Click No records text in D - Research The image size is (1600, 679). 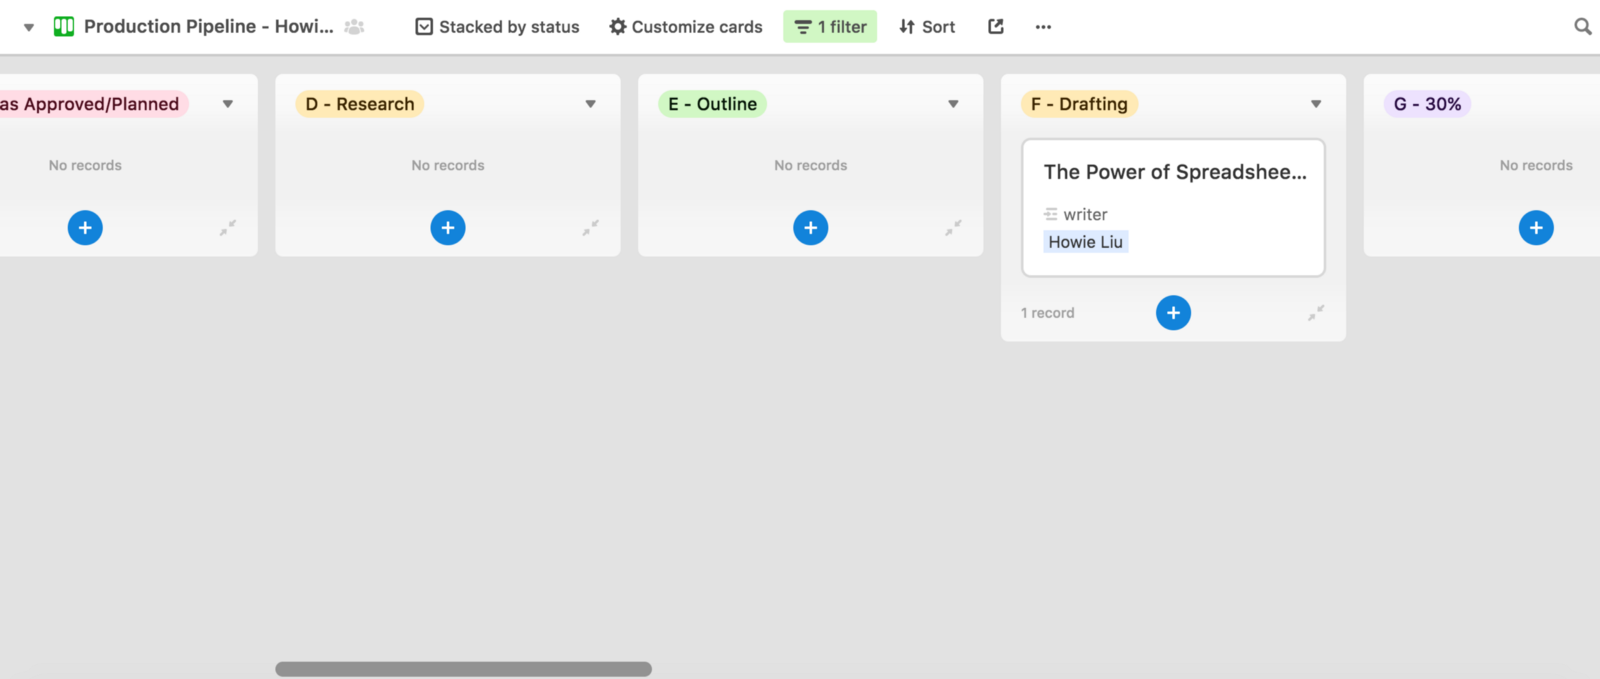448,165
